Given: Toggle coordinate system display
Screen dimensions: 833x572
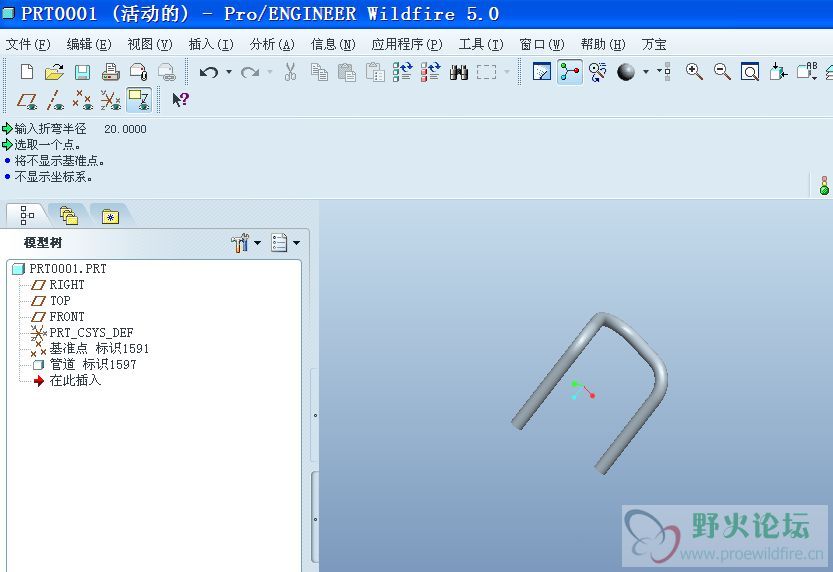Looking at the screenshot, I should [x=110, y=100].
